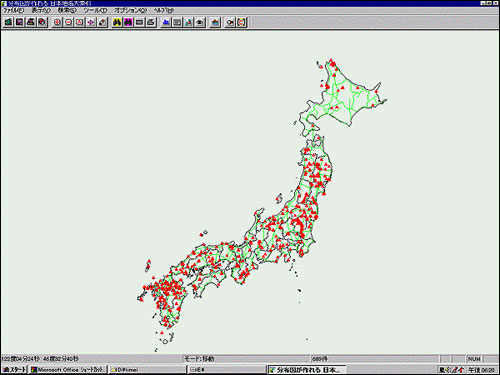Click the print icon in toolbar
Screen dimensions: 500x375
click(x=31, y=22)
